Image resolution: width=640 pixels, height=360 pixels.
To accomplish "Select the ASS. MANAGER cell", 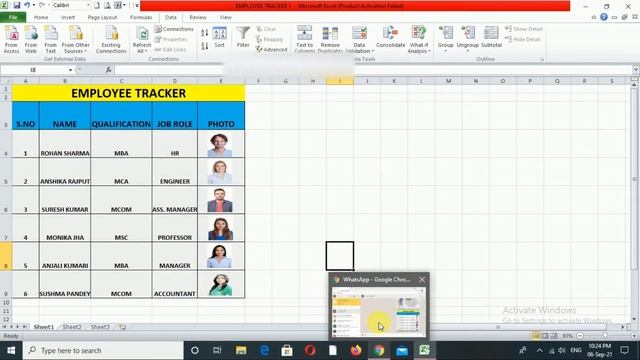I will point(175,200).
